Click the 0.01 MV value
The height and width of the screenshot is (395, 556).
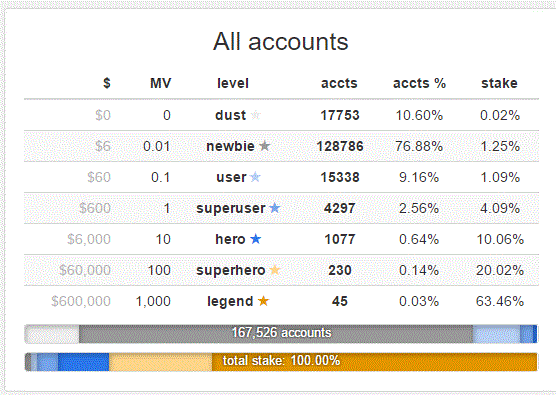coord(157,146)
